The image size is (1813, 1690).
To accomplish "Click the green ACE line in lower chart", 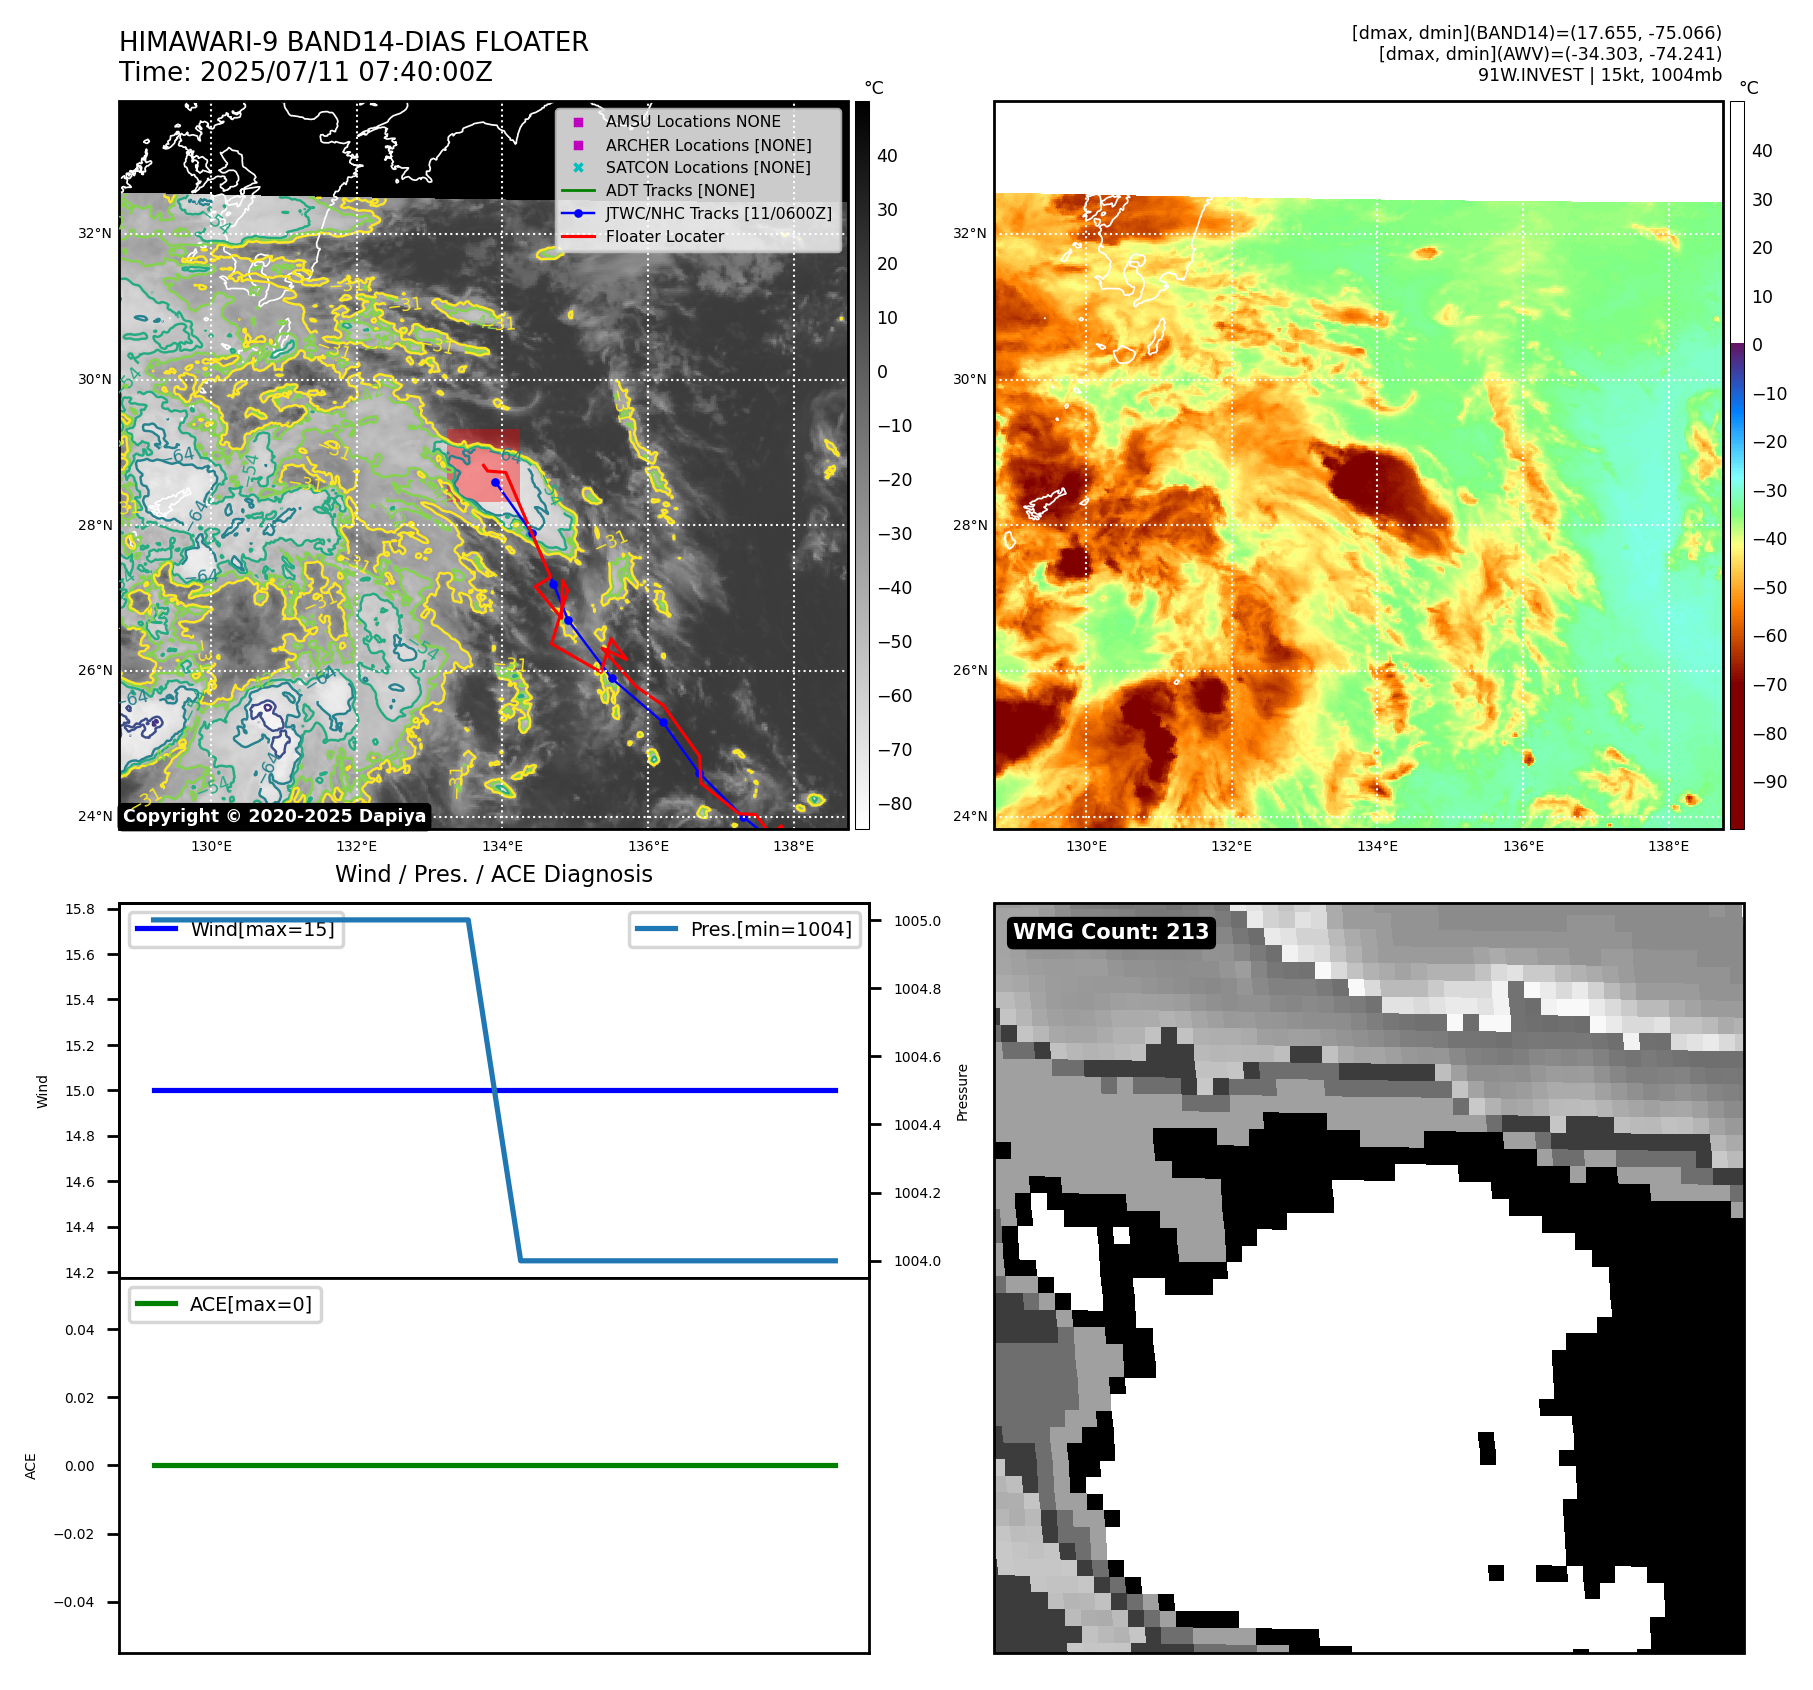I will [495, 1465].
